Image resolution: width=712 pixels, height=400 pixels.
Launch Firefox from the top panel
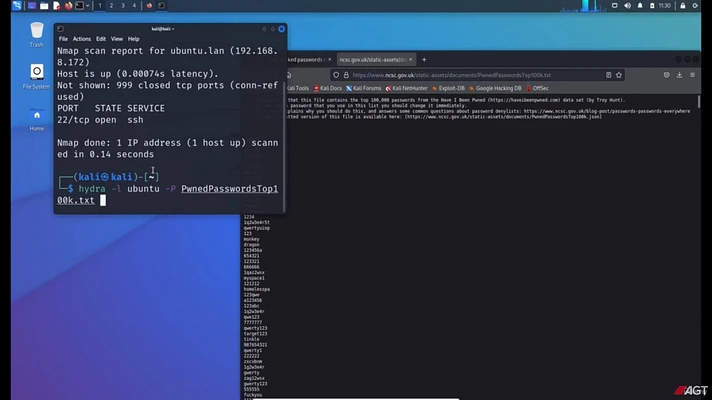point(68,5)
